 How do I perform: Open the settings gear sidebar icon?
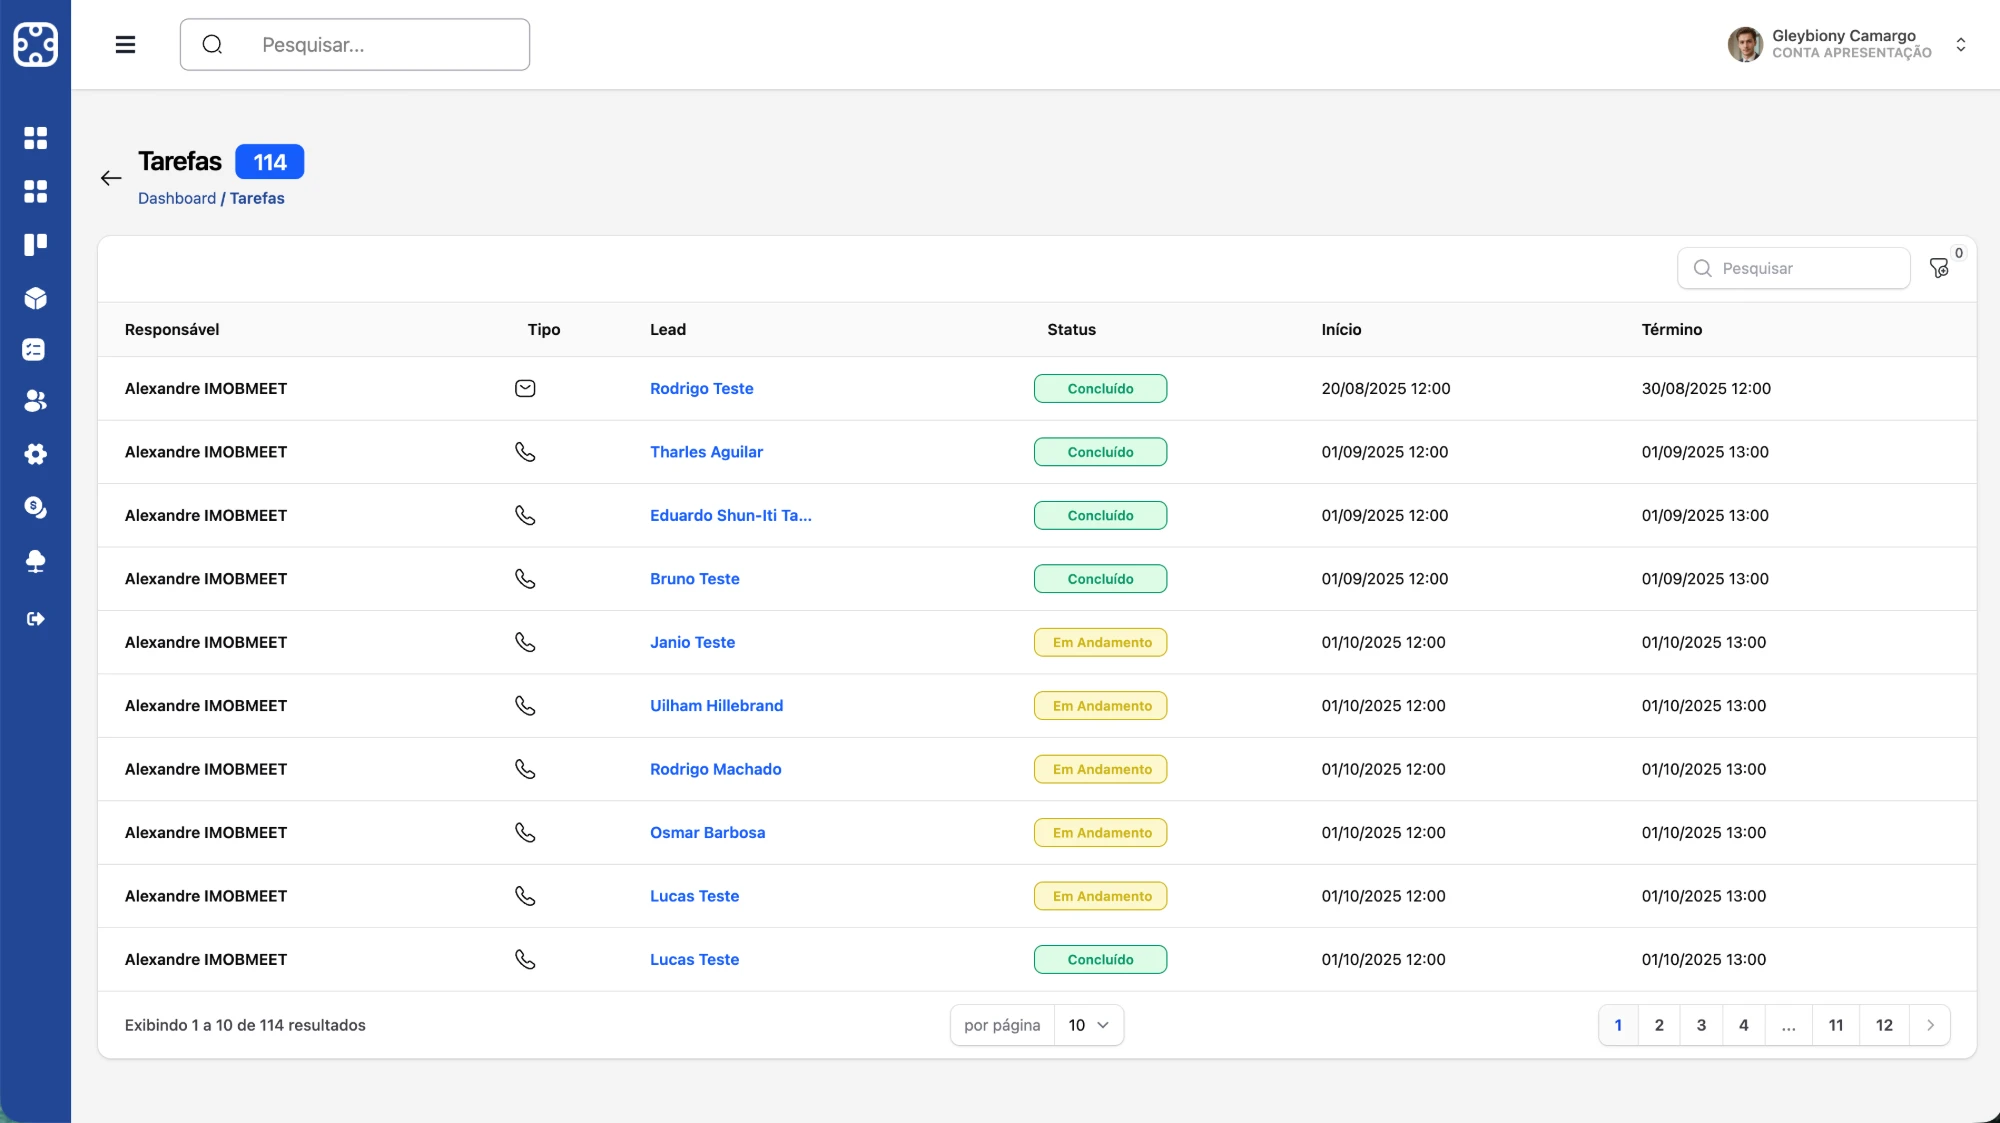(35, 454)
